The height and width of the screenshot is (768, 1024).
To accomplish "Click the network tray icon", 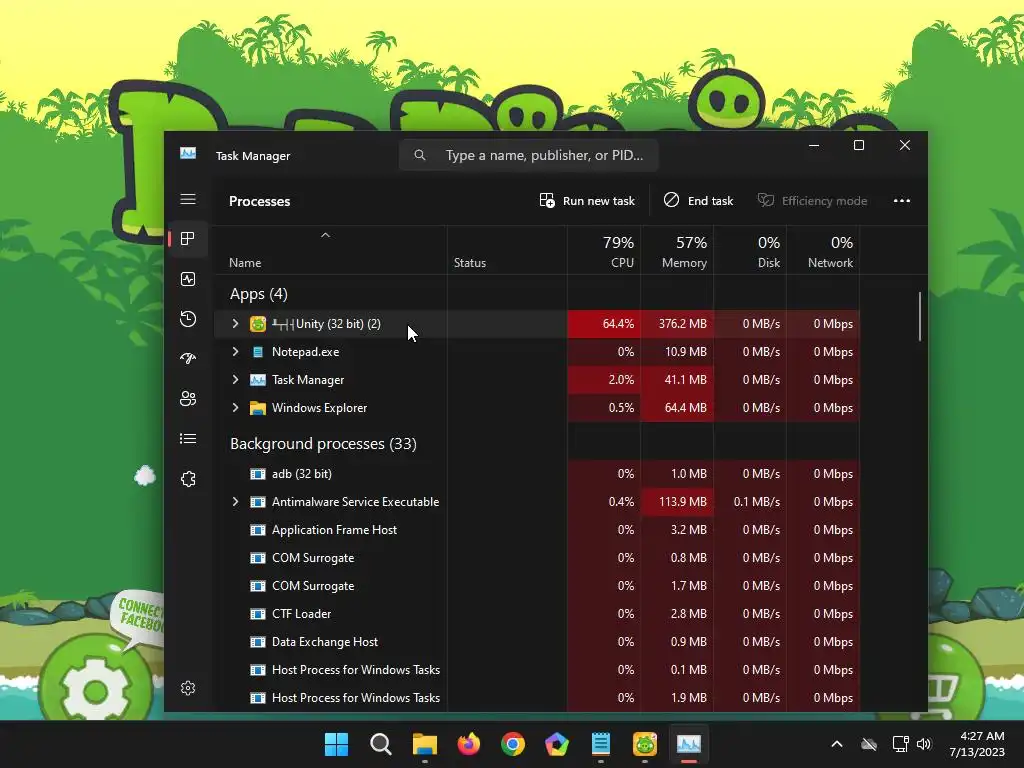I will pos(901,744).
